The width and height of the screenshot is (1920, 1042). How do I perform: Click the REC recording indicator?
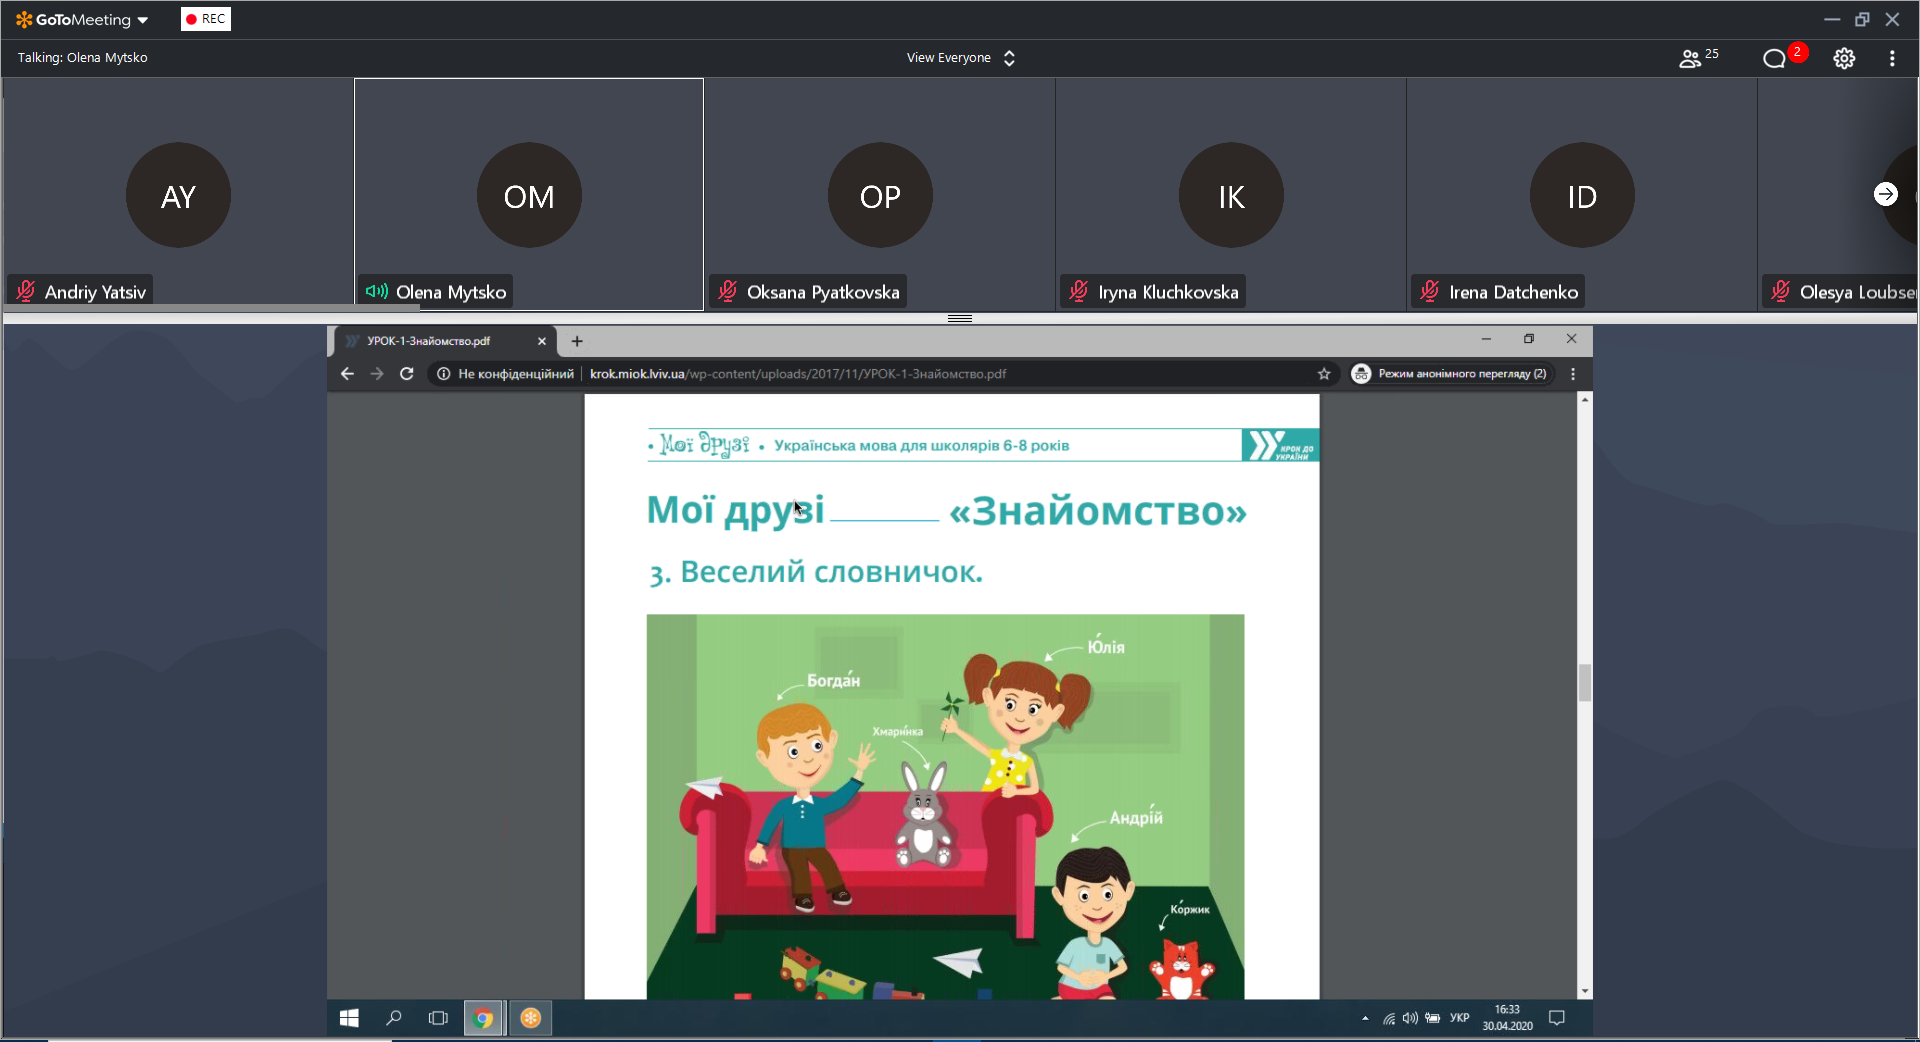[206, 19]
